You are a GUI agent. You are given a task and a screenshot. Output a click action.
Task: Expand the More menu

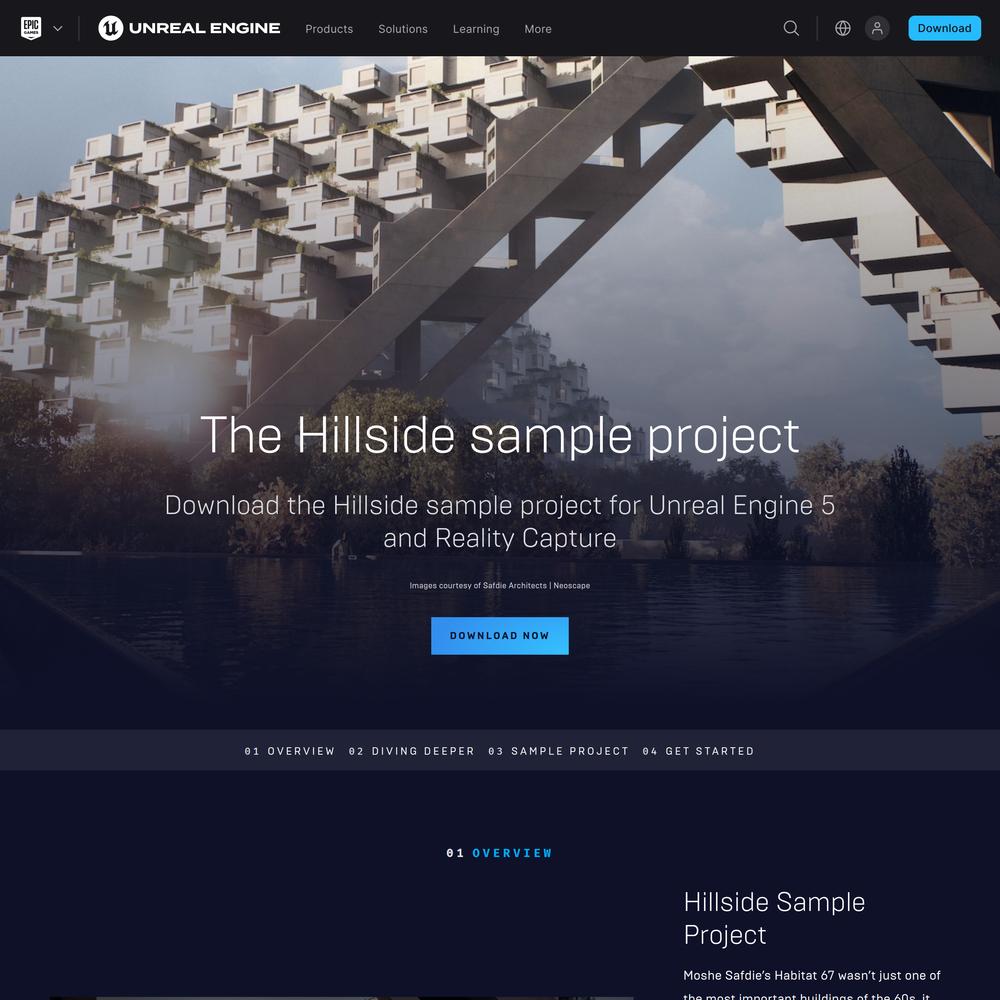(538, 29)
